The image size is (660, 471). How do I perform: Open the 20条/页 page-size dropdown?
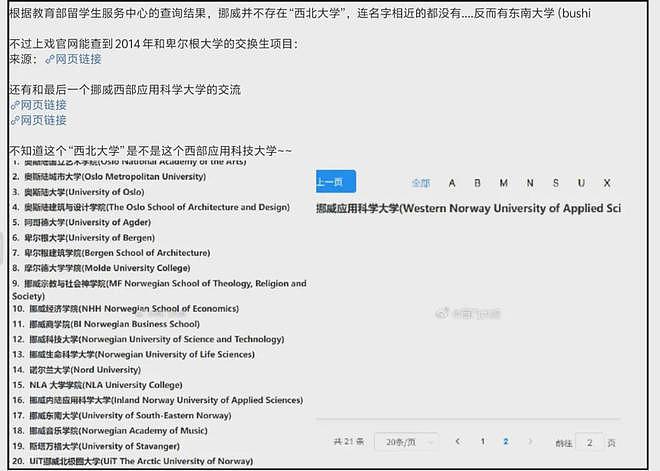pyautogui.click(x=406, y=442)
